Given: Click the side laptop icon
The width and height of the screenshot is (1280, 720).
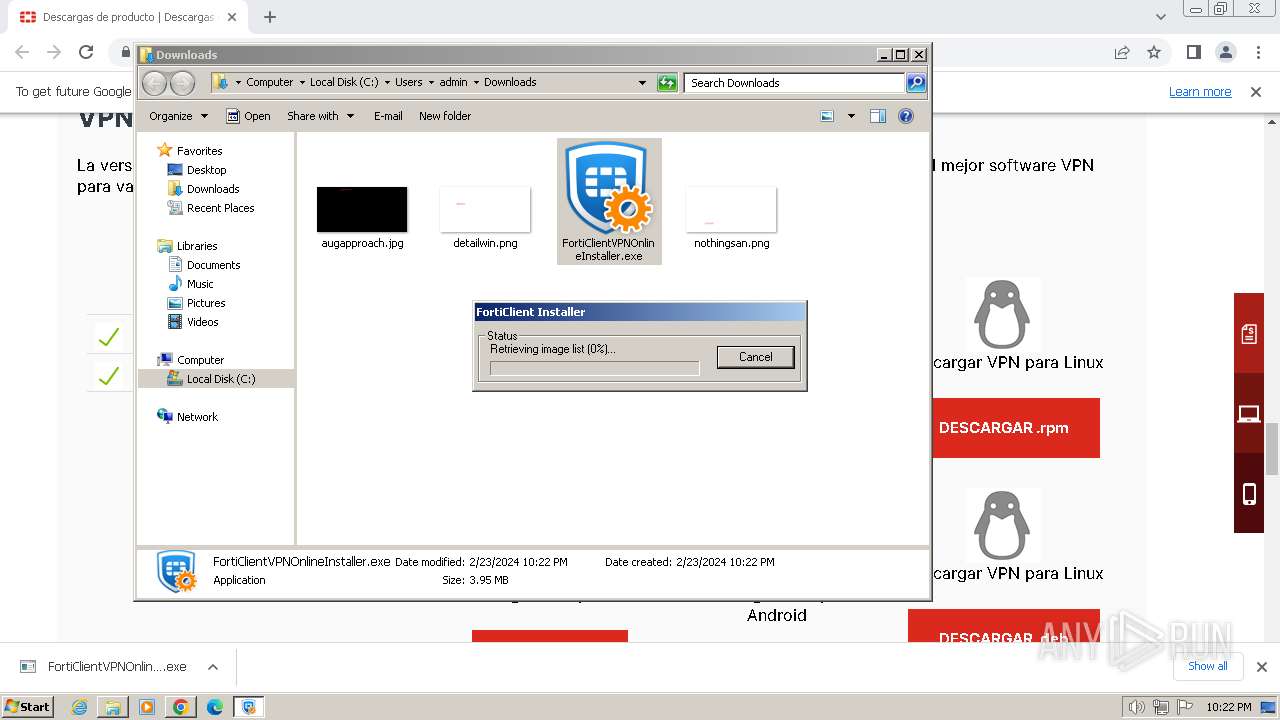Looking at the screenshot, I should click(1249, 413).
